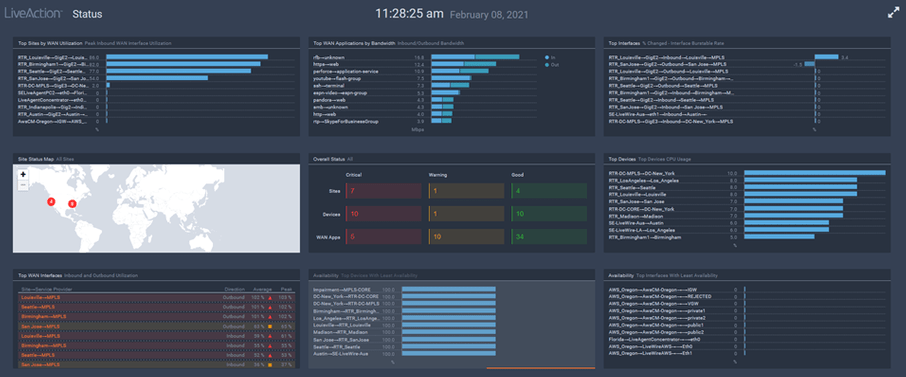Open Good Devices tile showing 10

tap(549, 214)
